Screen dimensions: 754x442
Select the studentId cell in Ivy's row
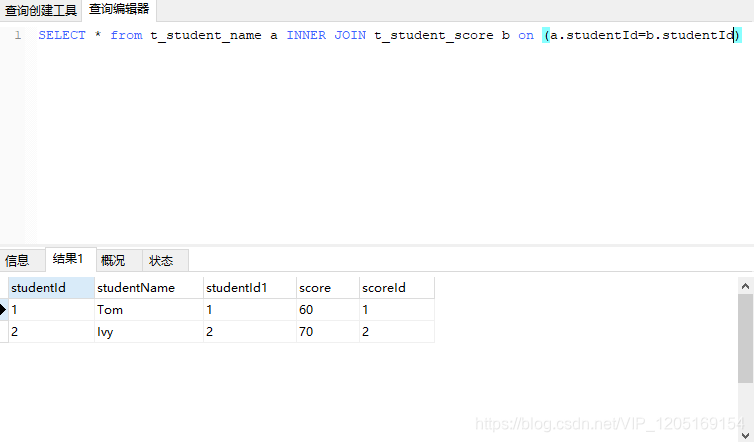pos(51,332)
